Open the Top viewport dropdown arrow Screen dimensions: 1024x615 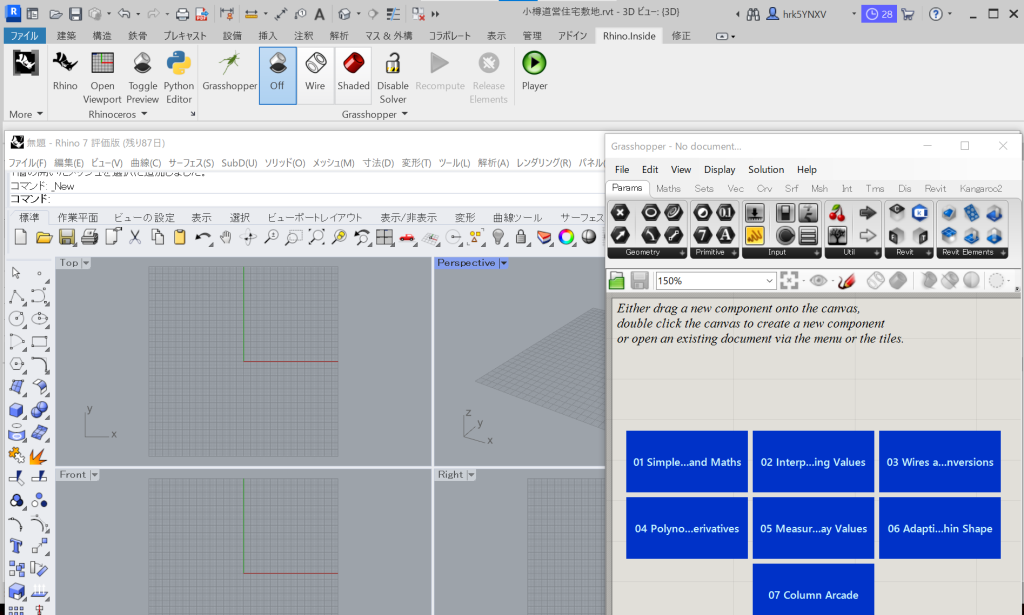(86, 263)
